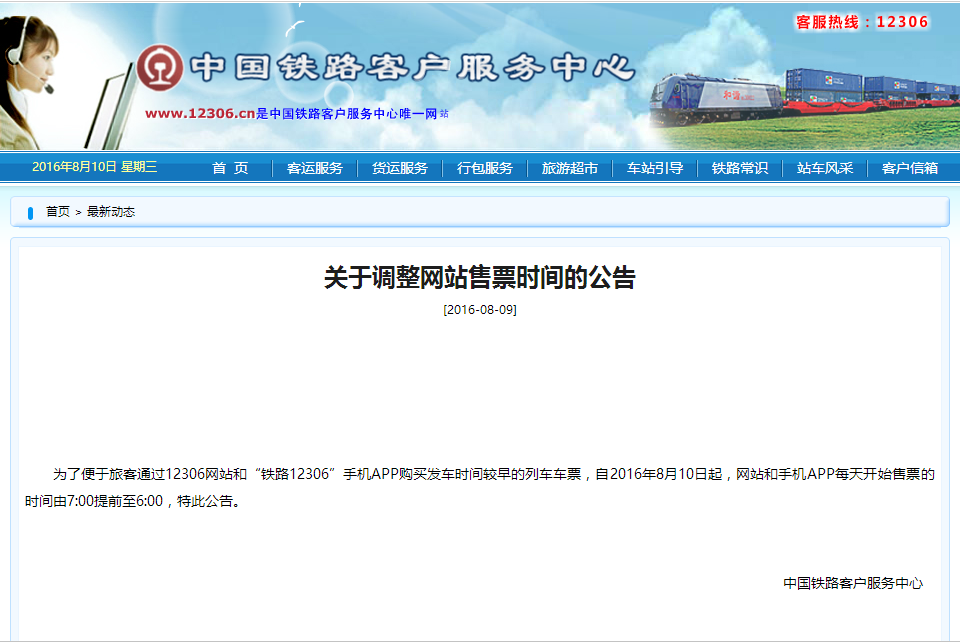Open the 站车风采 navigation item

(x=825, y=168)
